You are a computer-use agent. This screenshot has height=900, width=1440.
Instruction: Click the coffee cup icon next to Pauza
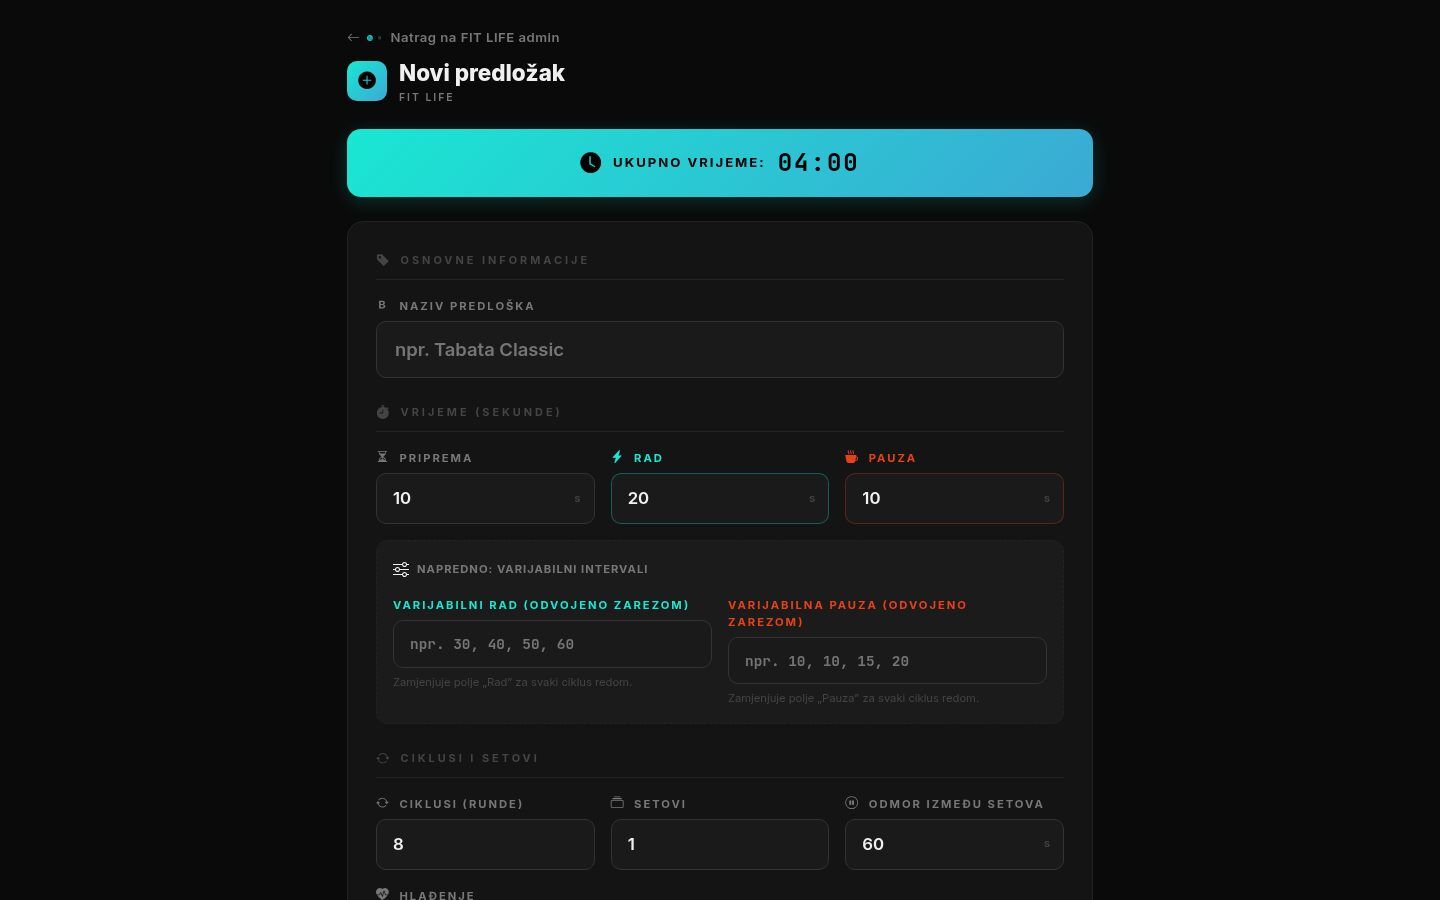coord(851,457)
